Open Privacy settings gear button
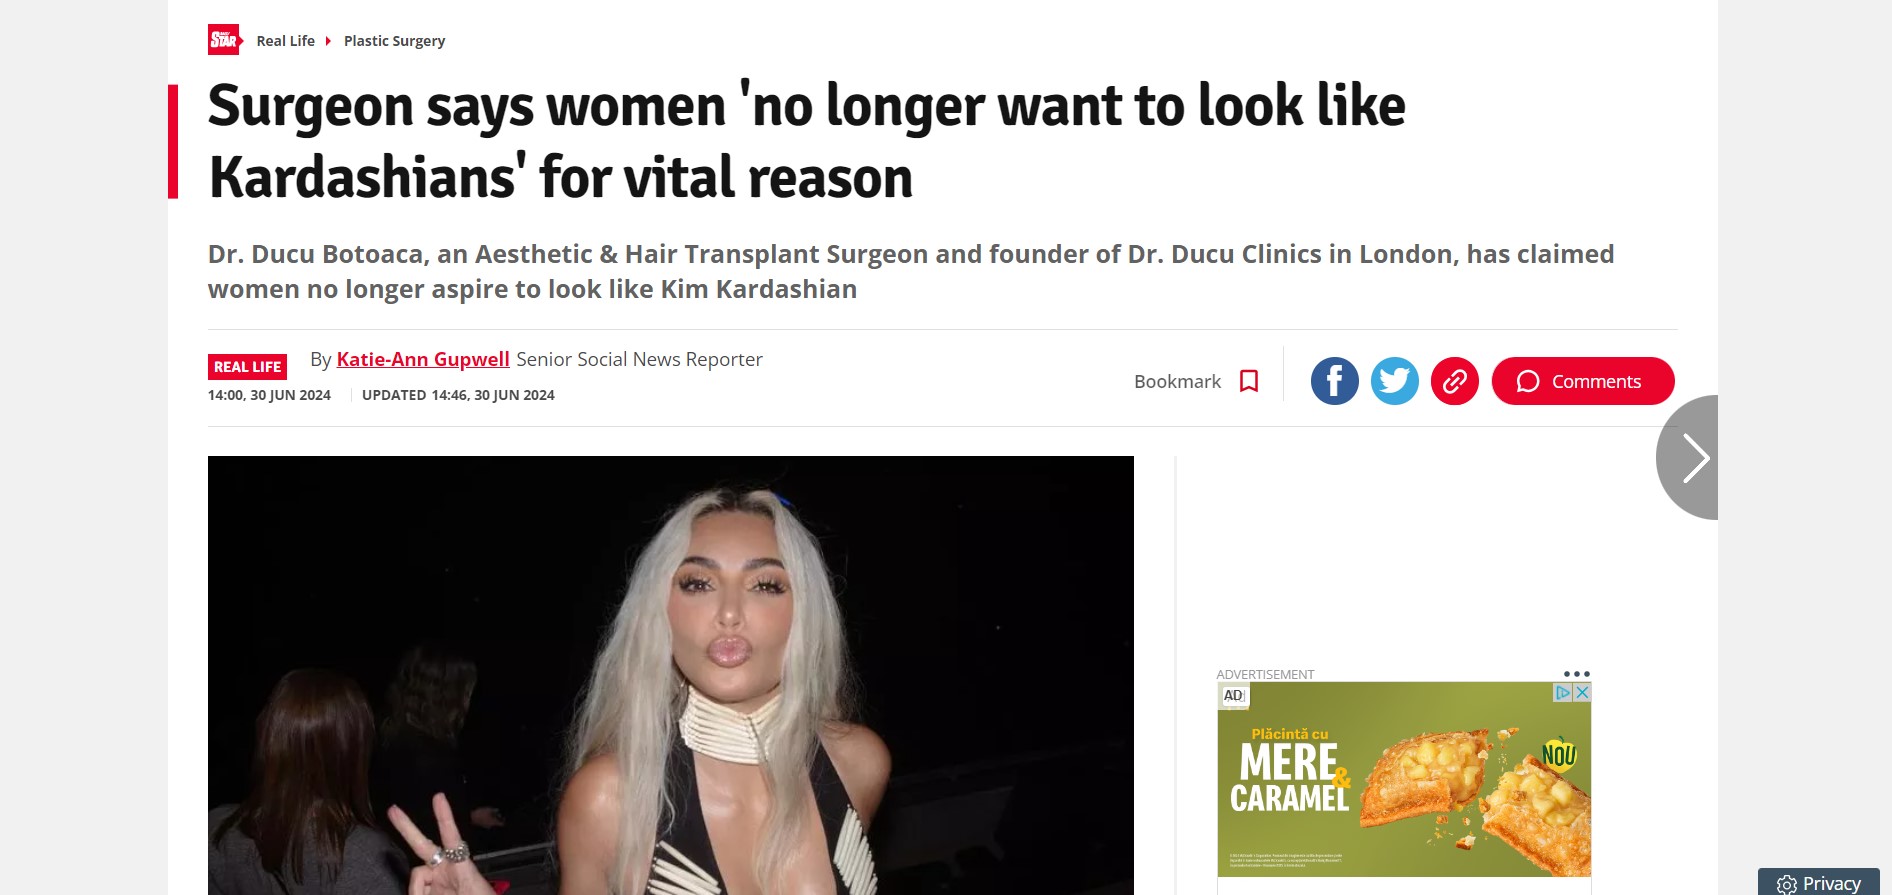Screen dimensions: 1892x895 (x=1818, y=883)
